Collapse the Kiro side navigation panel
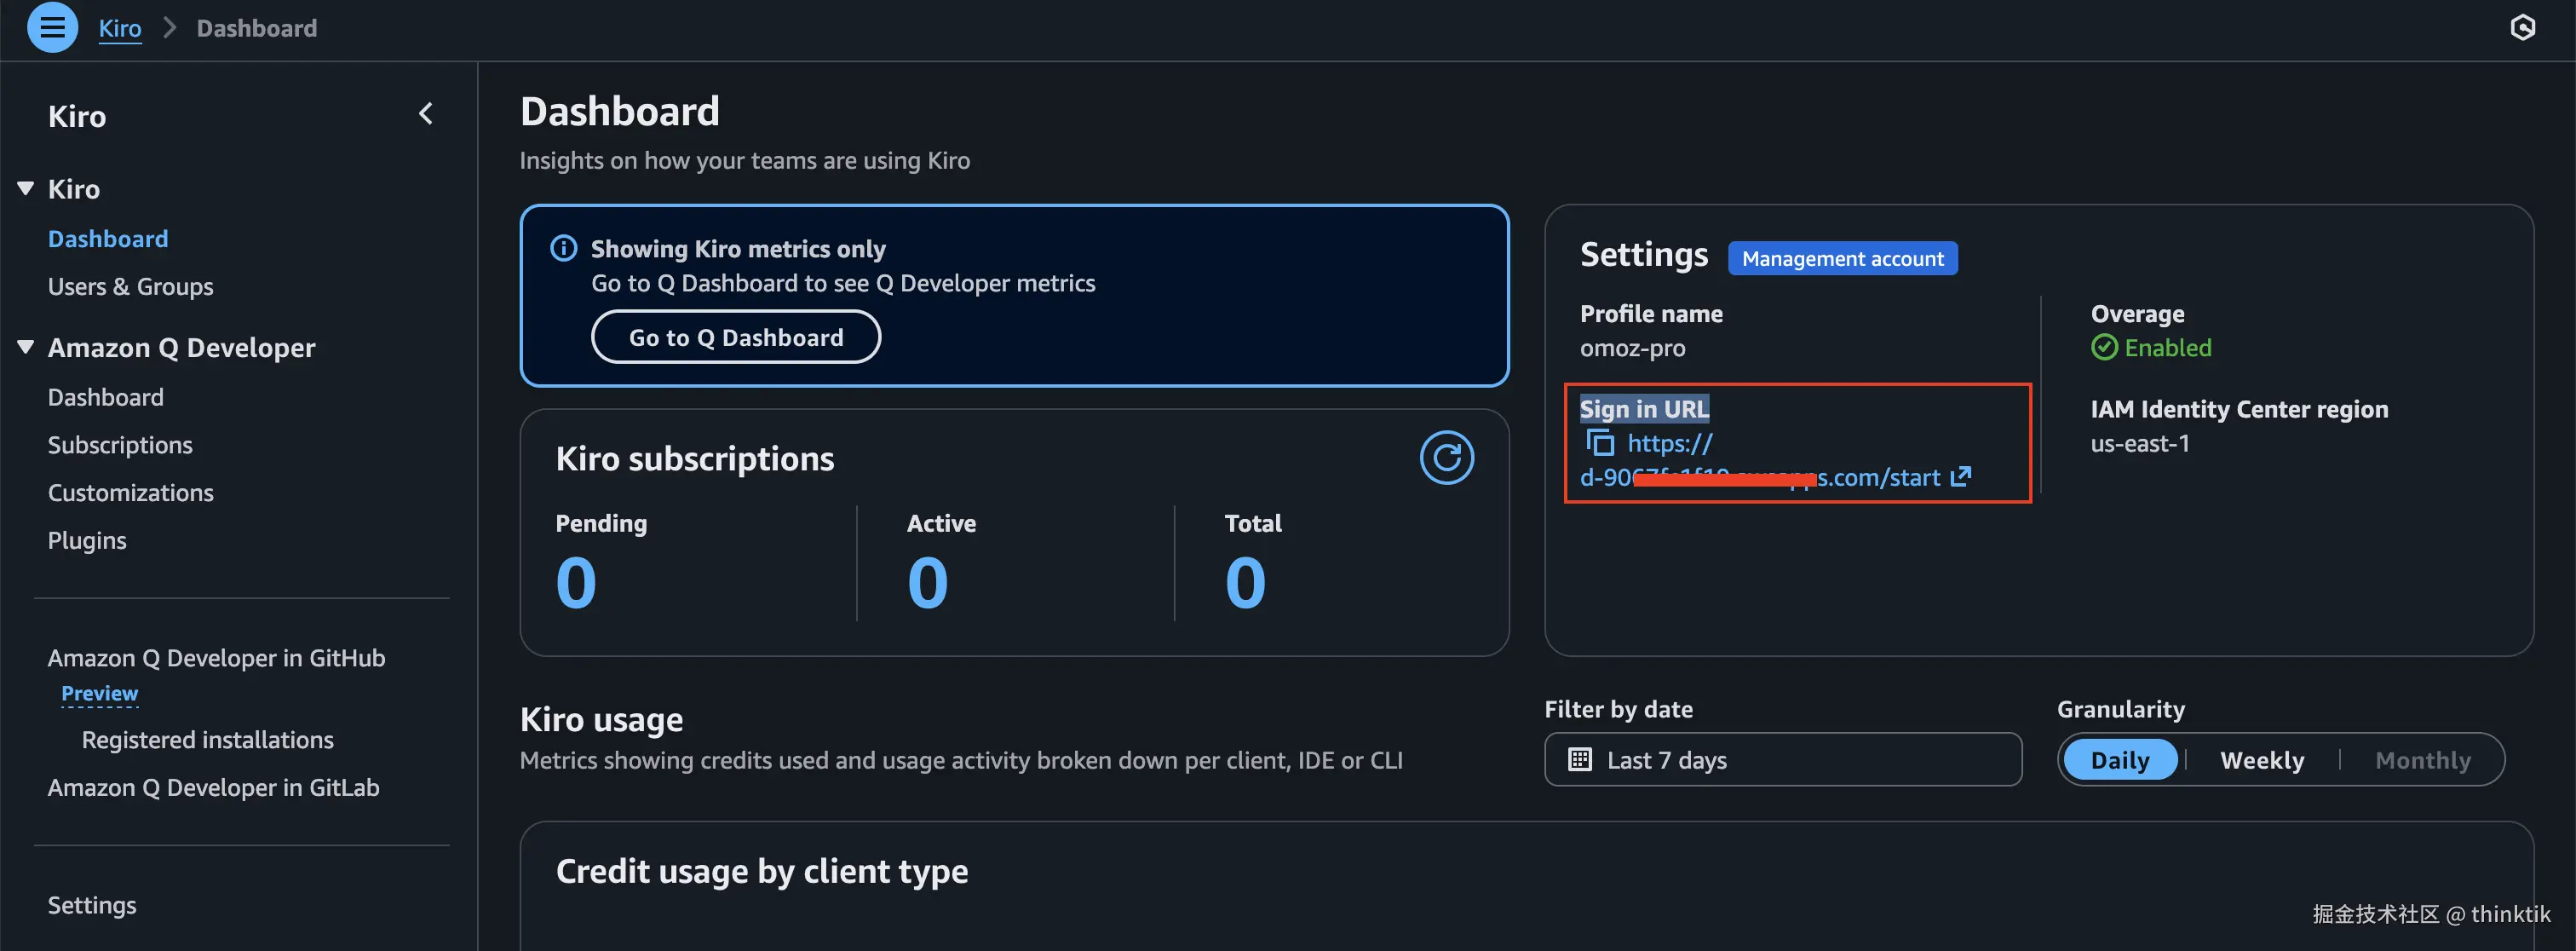2576x951 pixels. (426, 114)
